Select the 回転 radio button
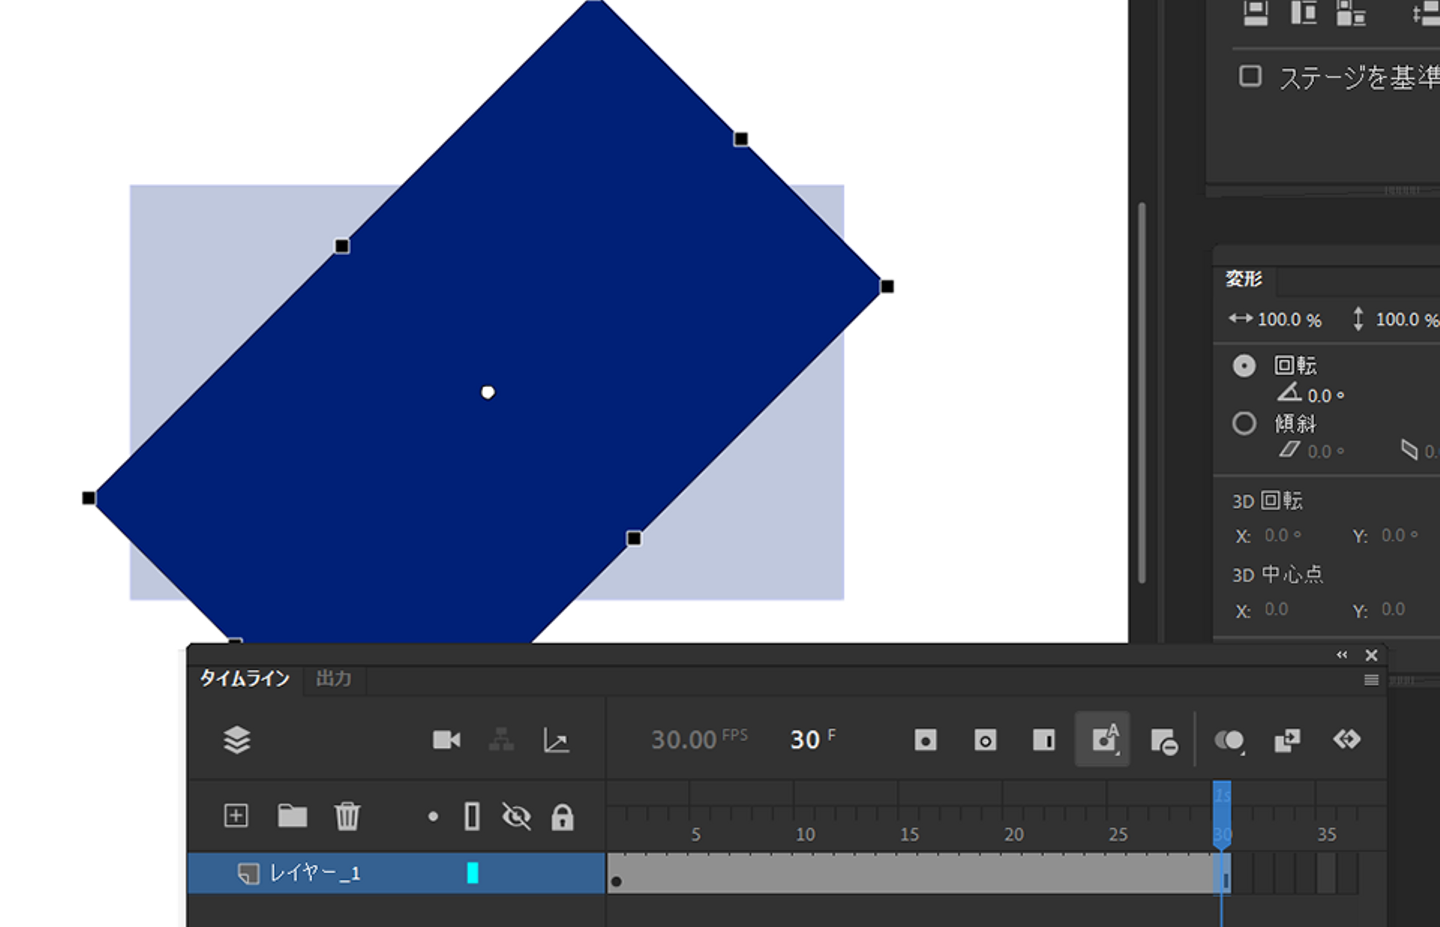 tap(1244, 366)
